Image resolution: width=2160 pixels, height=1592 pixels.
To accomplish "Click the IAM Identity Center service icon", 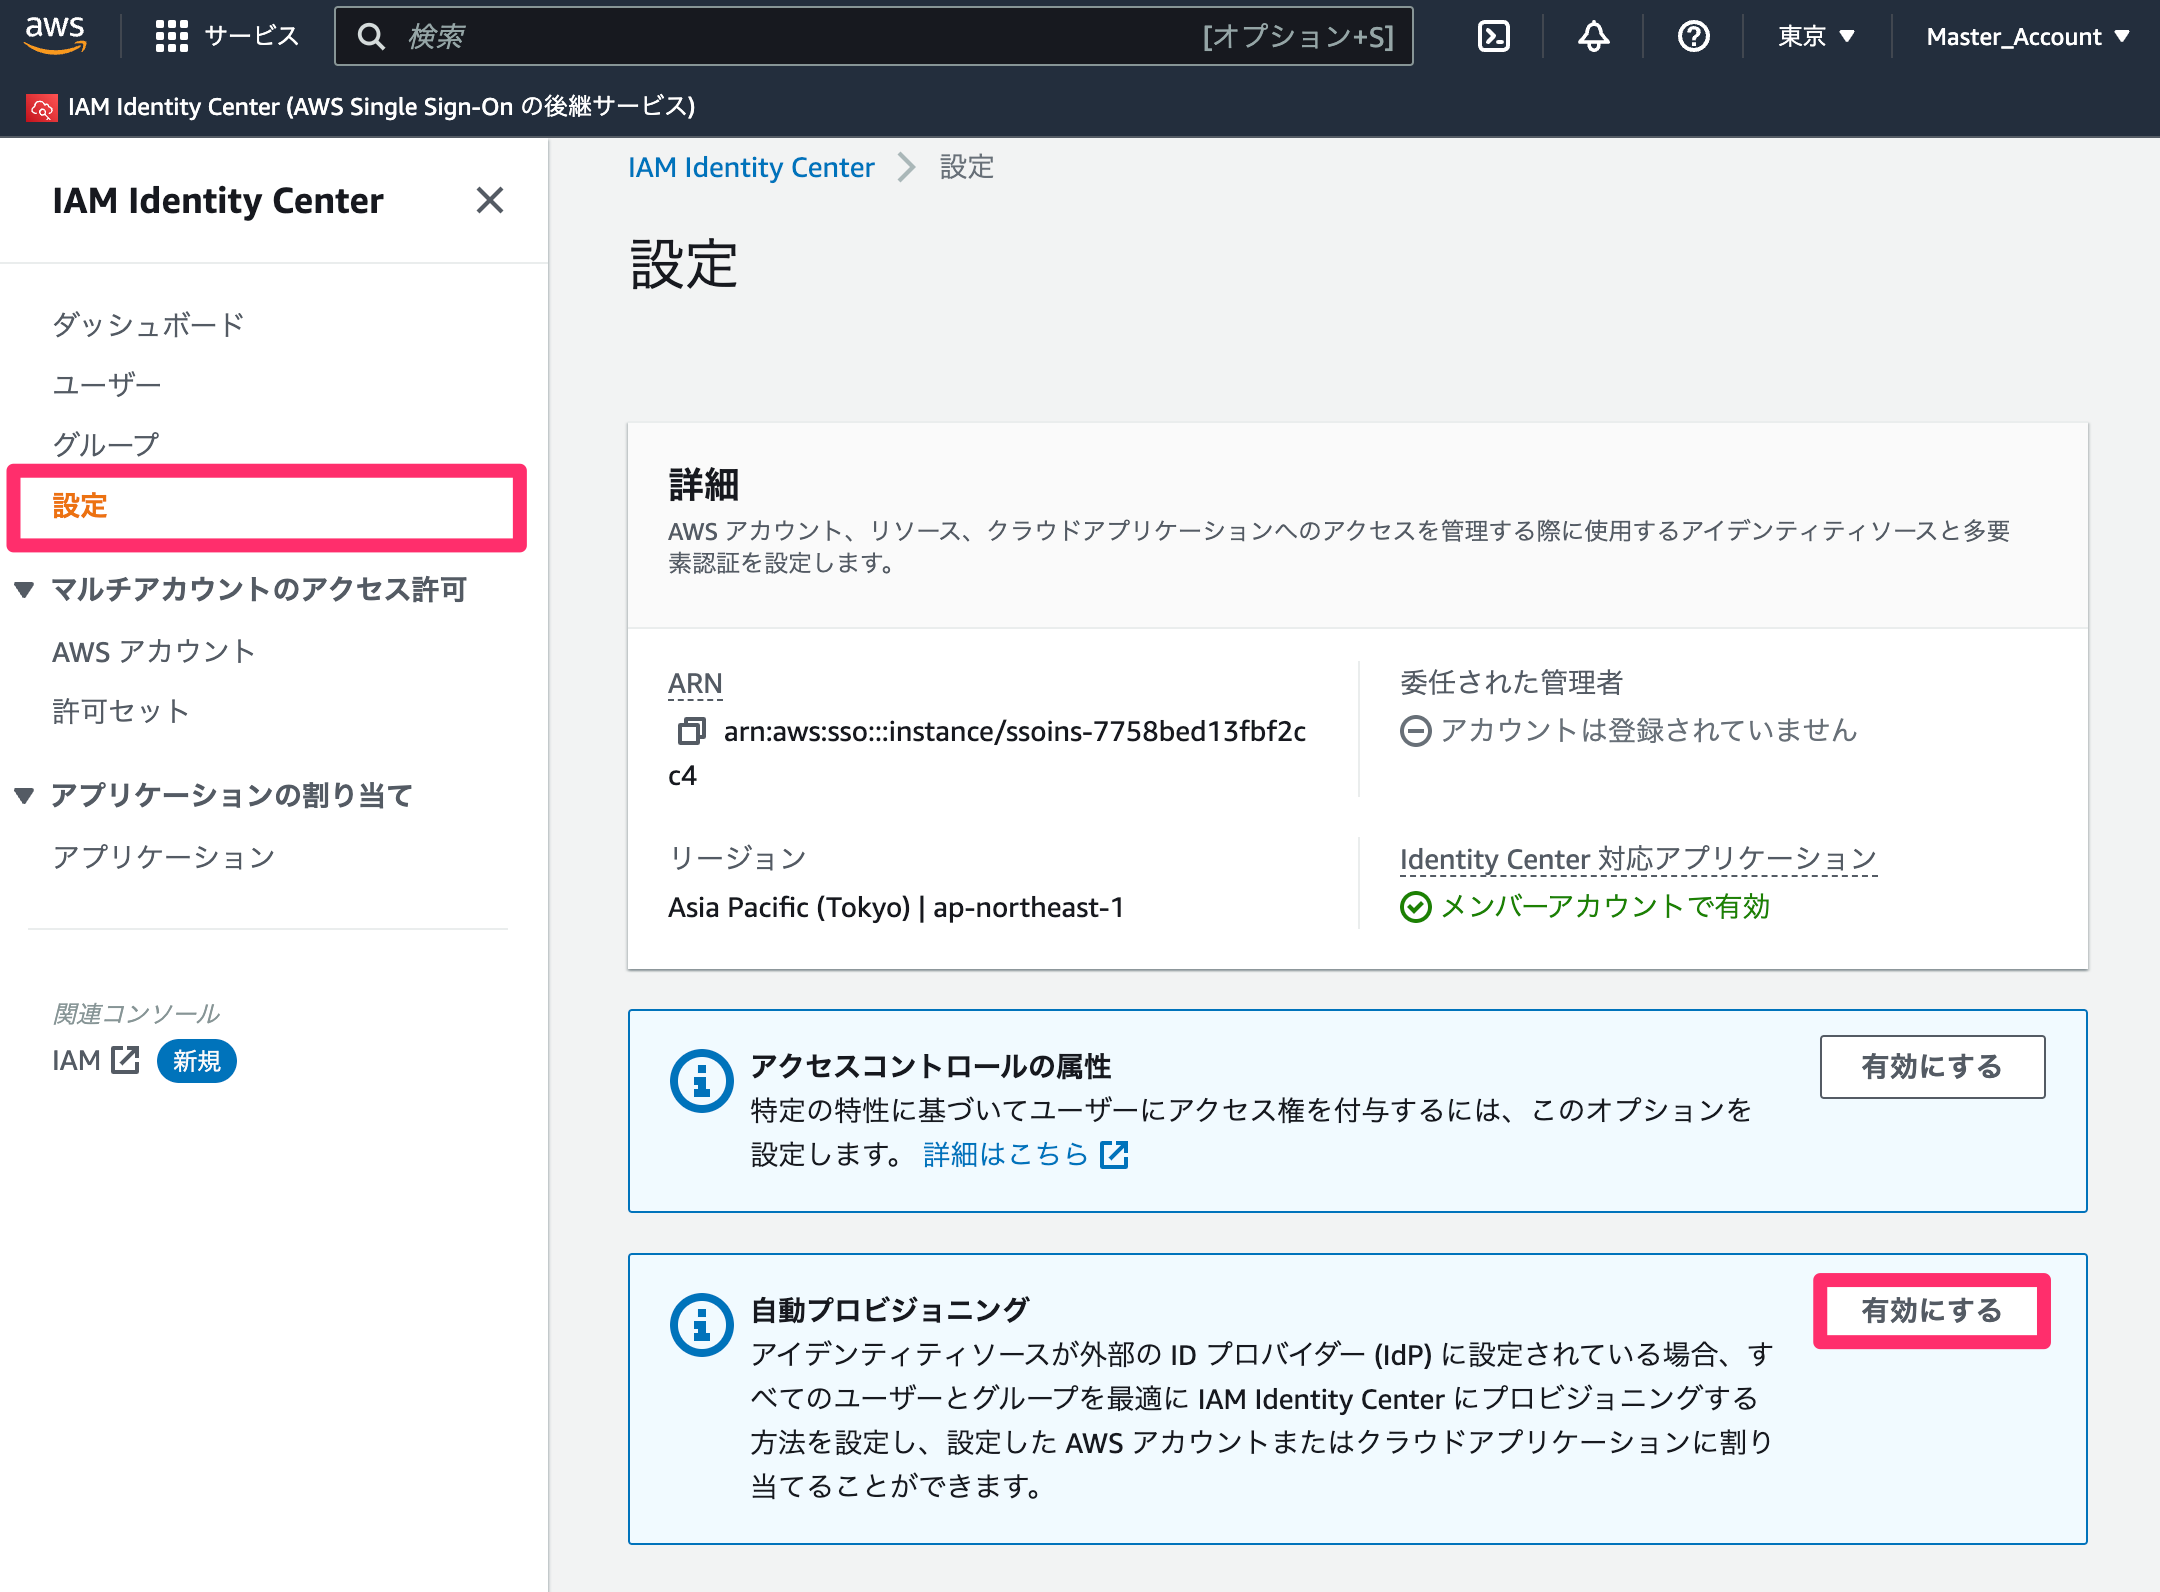I will tap(42, 107).
